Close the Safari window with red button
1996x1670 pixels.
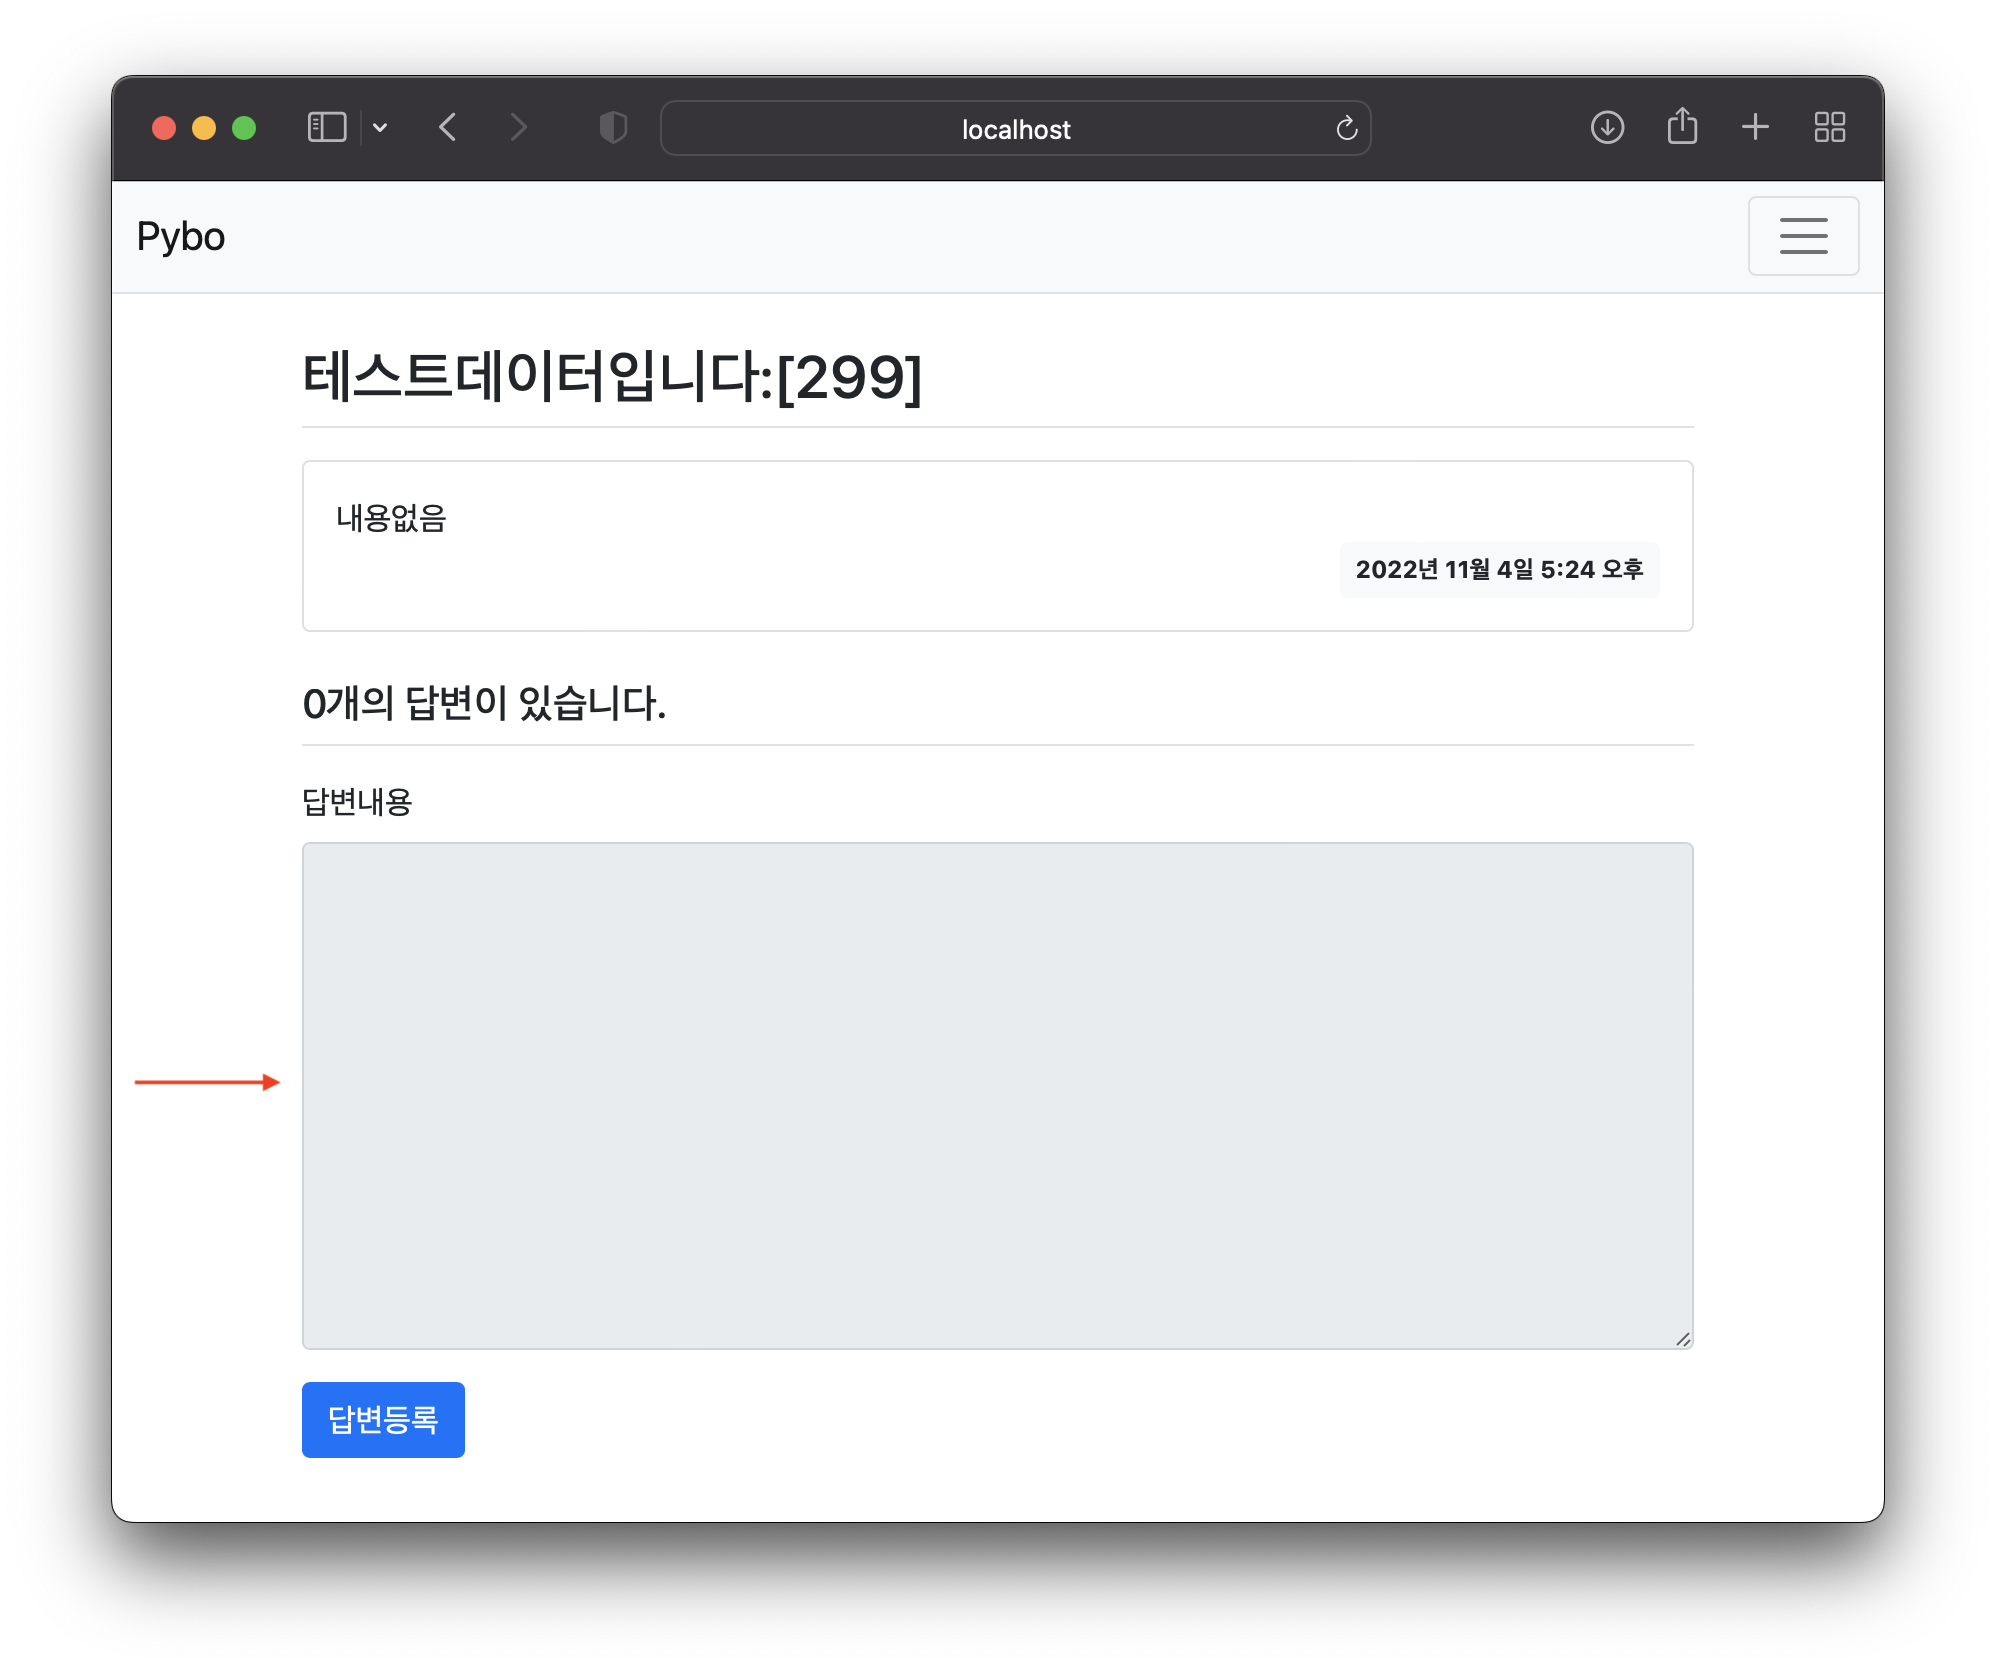(x=164, y=128)
